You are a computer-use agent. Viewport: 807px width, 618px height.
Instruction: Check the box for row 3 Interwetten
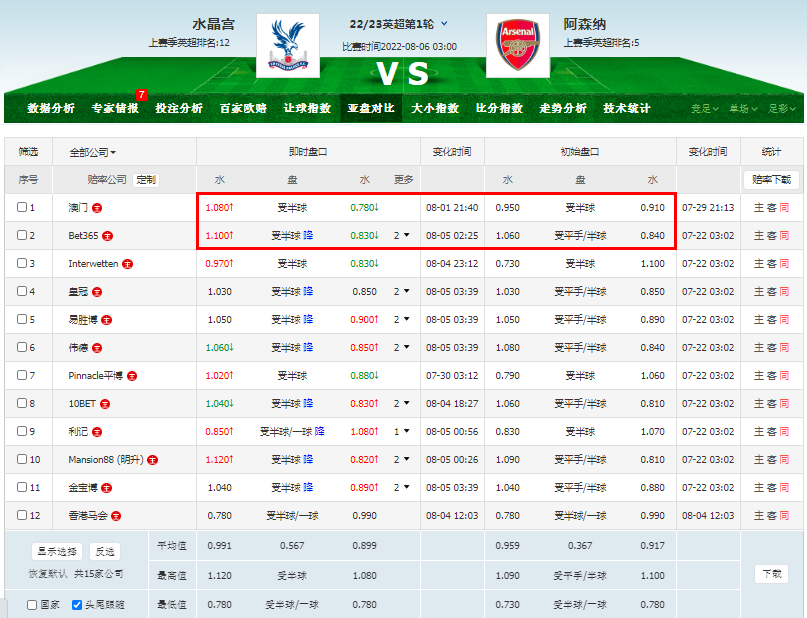(x=22, y=263)
